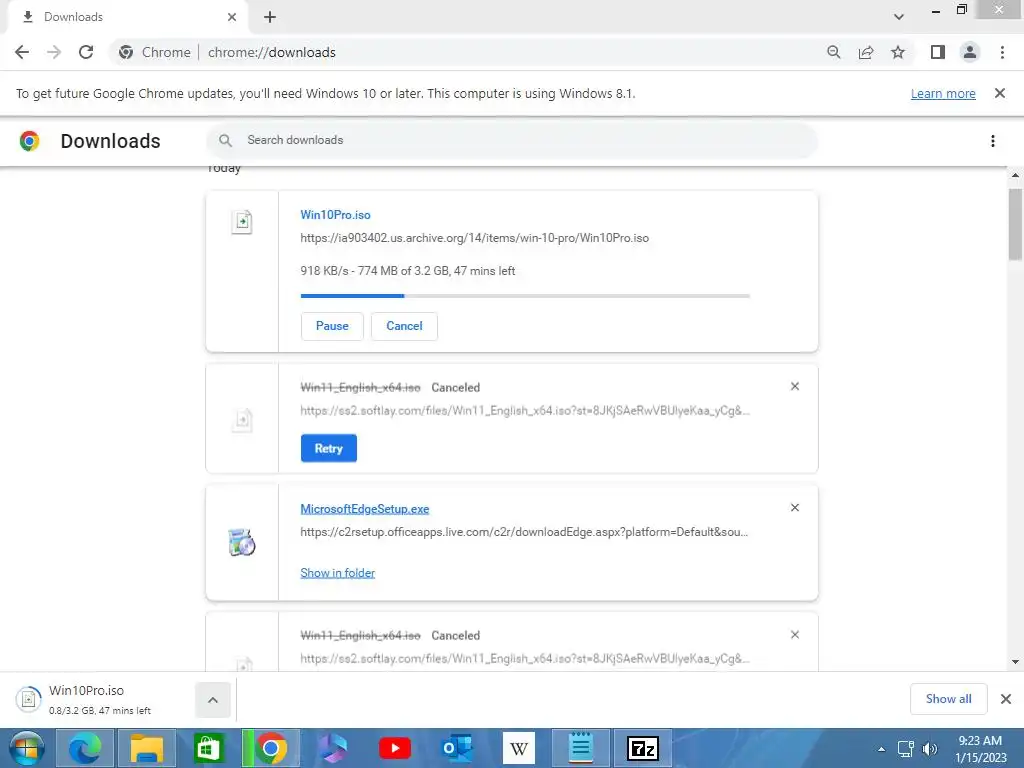Open the Win10Pro.iso file link
Viewport: 1024px width, 768px height.
pyautogui.click(x=335, y=215)
